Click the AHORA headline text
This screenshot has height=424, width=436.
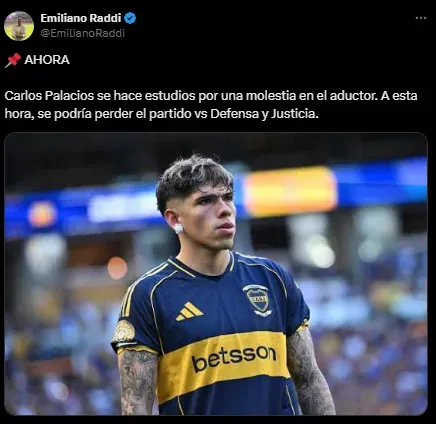[x=47, y=60]
